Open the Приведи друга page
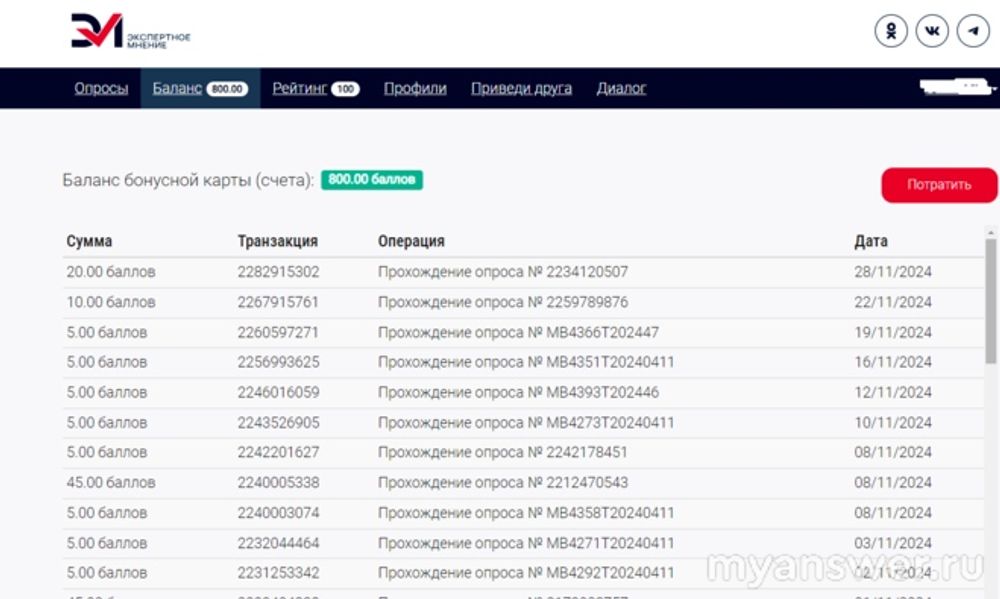Viewport: 1000px width, 599px height. [521, 88]
